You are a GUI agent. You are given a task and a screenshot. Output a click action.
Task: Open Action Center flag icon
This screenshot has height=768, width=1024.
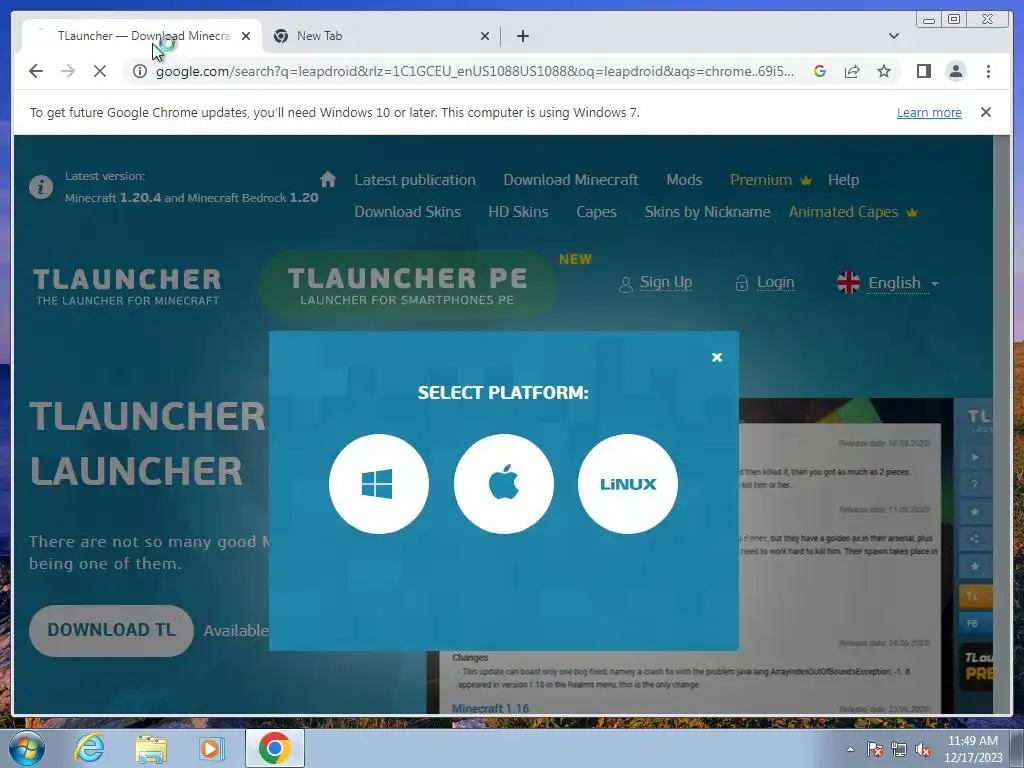tap(874, 749)
